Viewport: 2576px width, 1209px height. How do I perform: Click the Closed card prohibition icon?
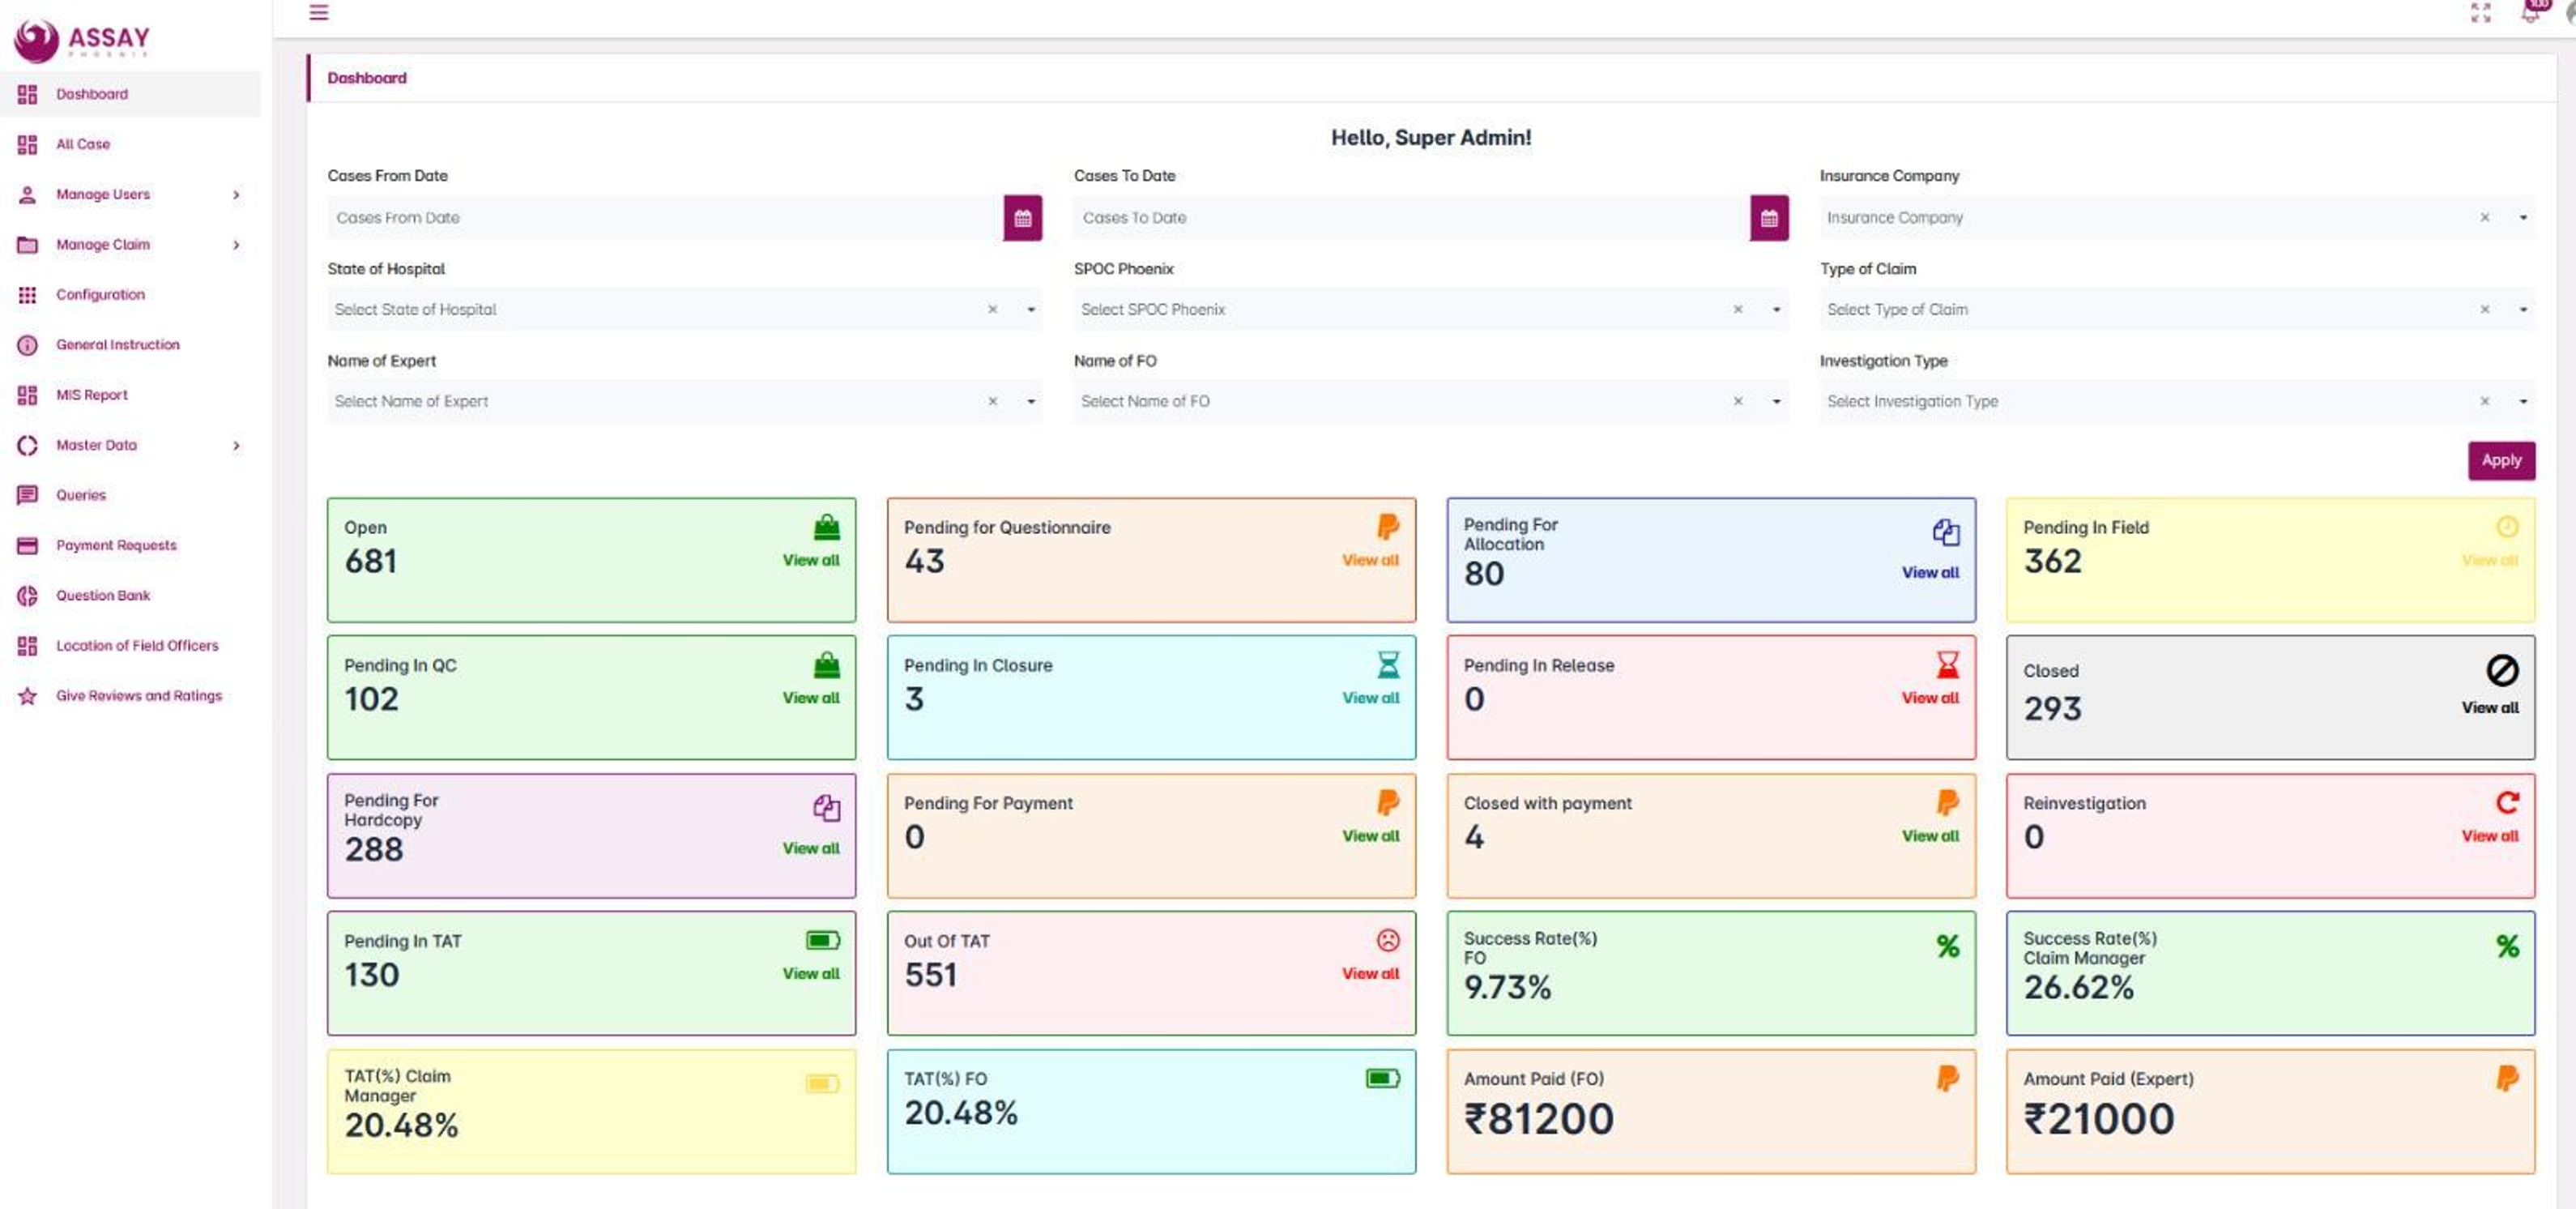(2502, 670)
